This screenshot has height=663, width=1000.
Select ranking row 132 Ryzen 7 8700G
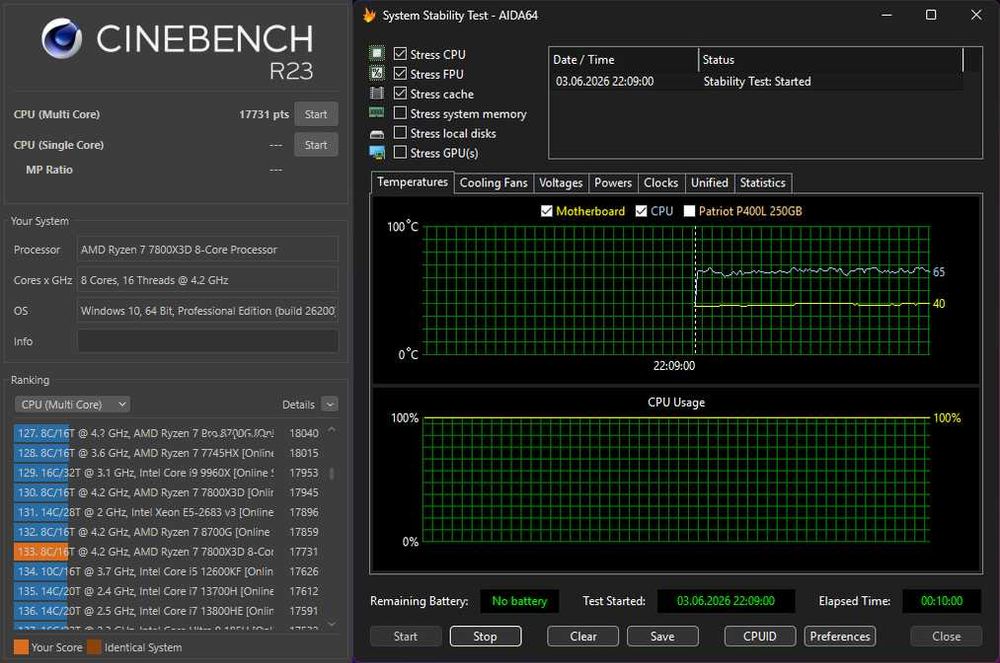pos(167,532)
